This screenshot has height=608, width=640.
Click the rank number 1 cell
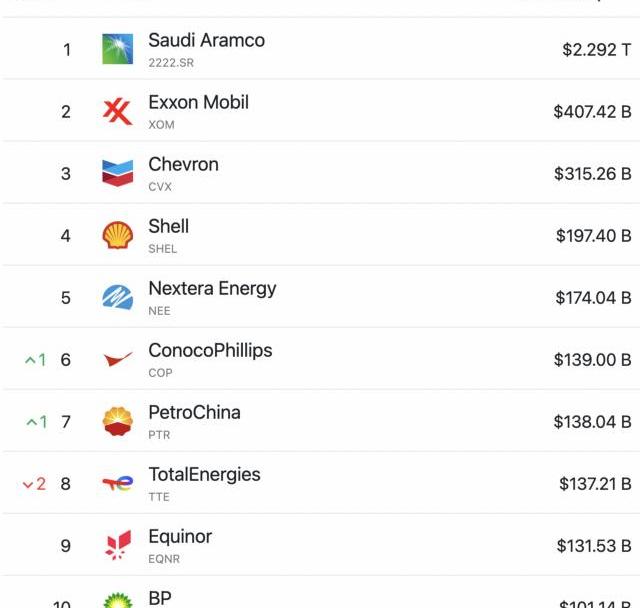67,50
